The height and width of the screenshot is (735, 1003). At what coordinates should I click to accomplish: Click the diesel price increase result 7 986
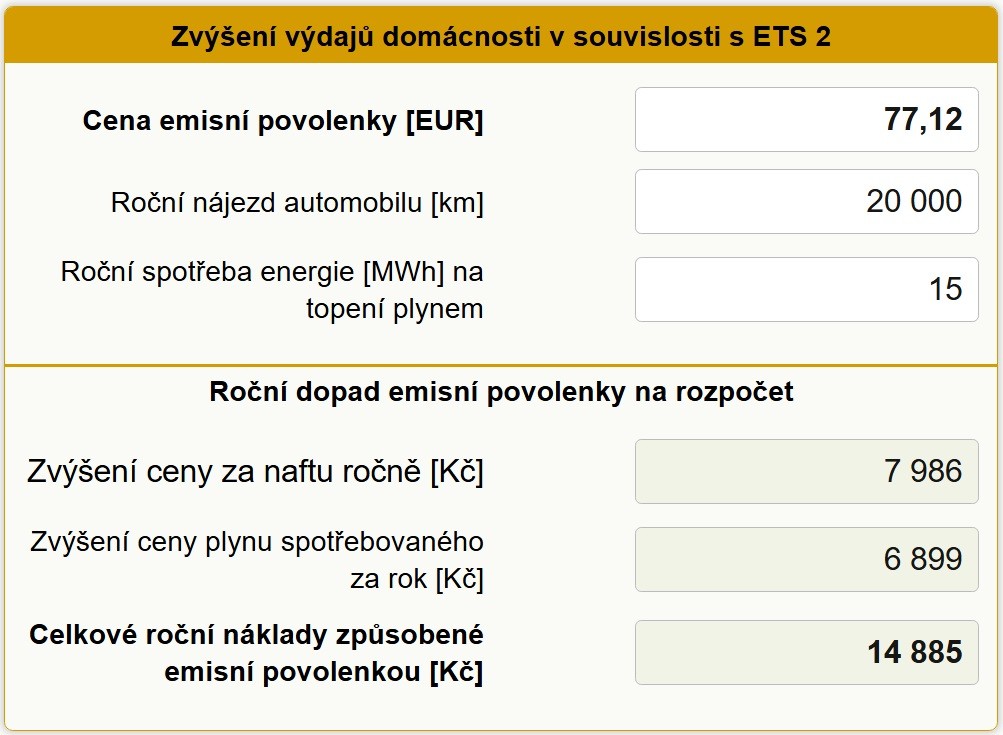(806, 470)
